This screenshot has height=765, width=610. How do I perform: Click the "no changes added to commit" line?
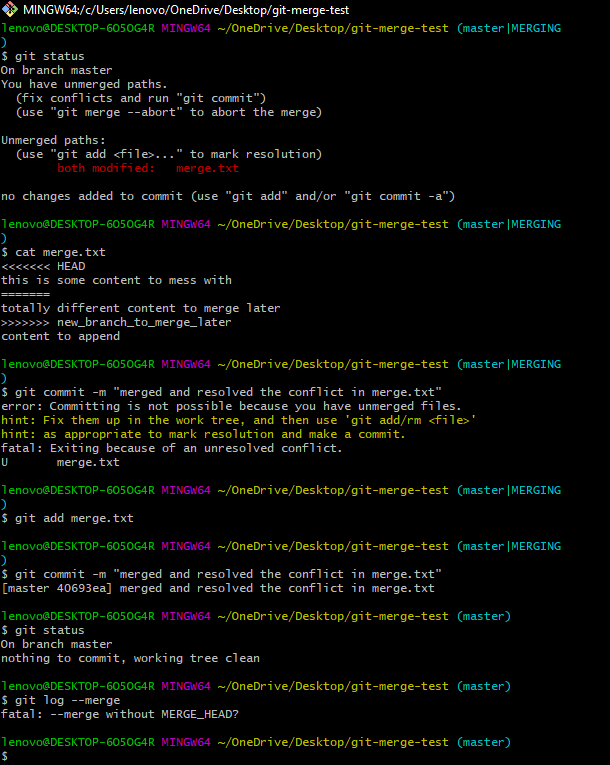click(228, 196)
